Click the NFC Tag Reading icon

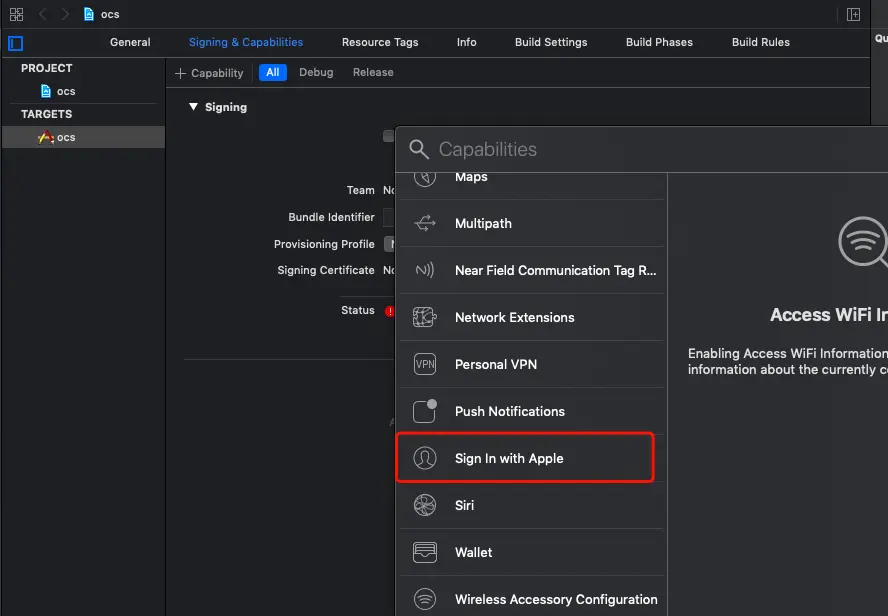click(x=425, y=270)
